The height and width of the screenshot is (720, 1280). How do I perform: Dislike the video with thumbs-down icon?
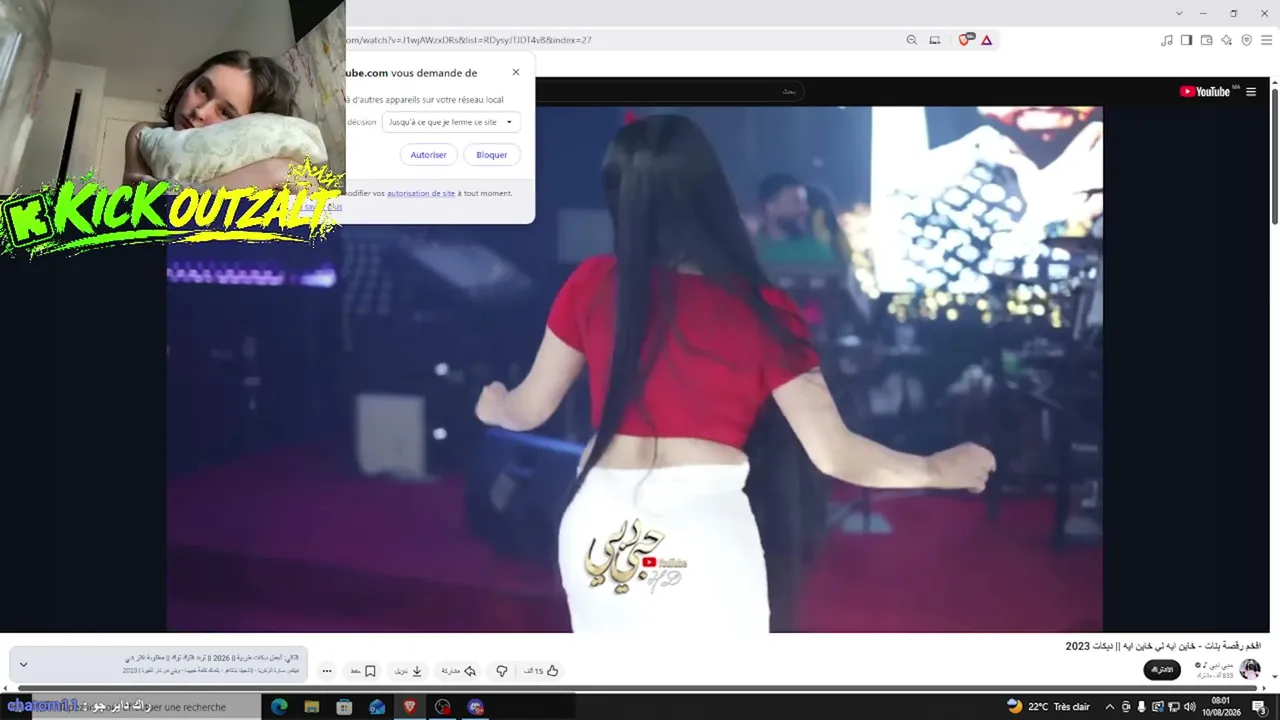point(502,671)
